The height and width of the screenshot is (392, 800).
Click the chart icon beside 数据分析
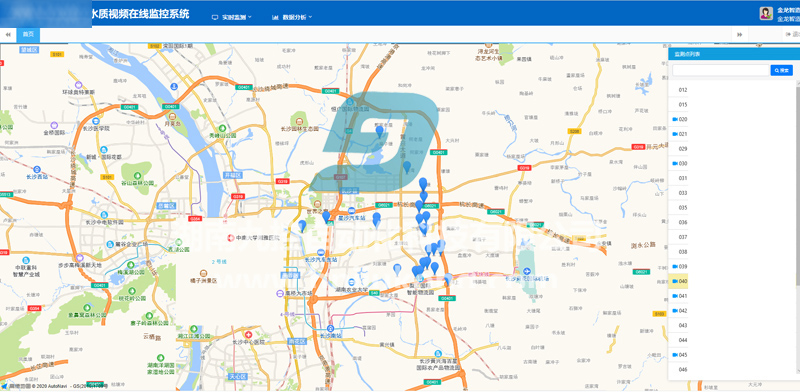coord(276,17)
